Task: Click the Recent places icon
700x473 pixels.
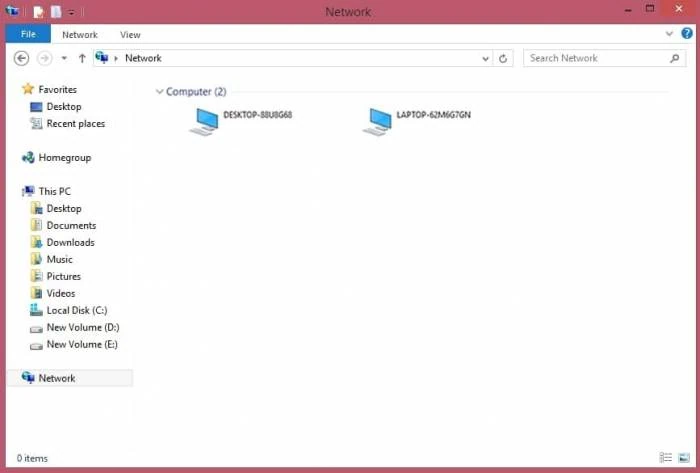Action: (36, 123)
